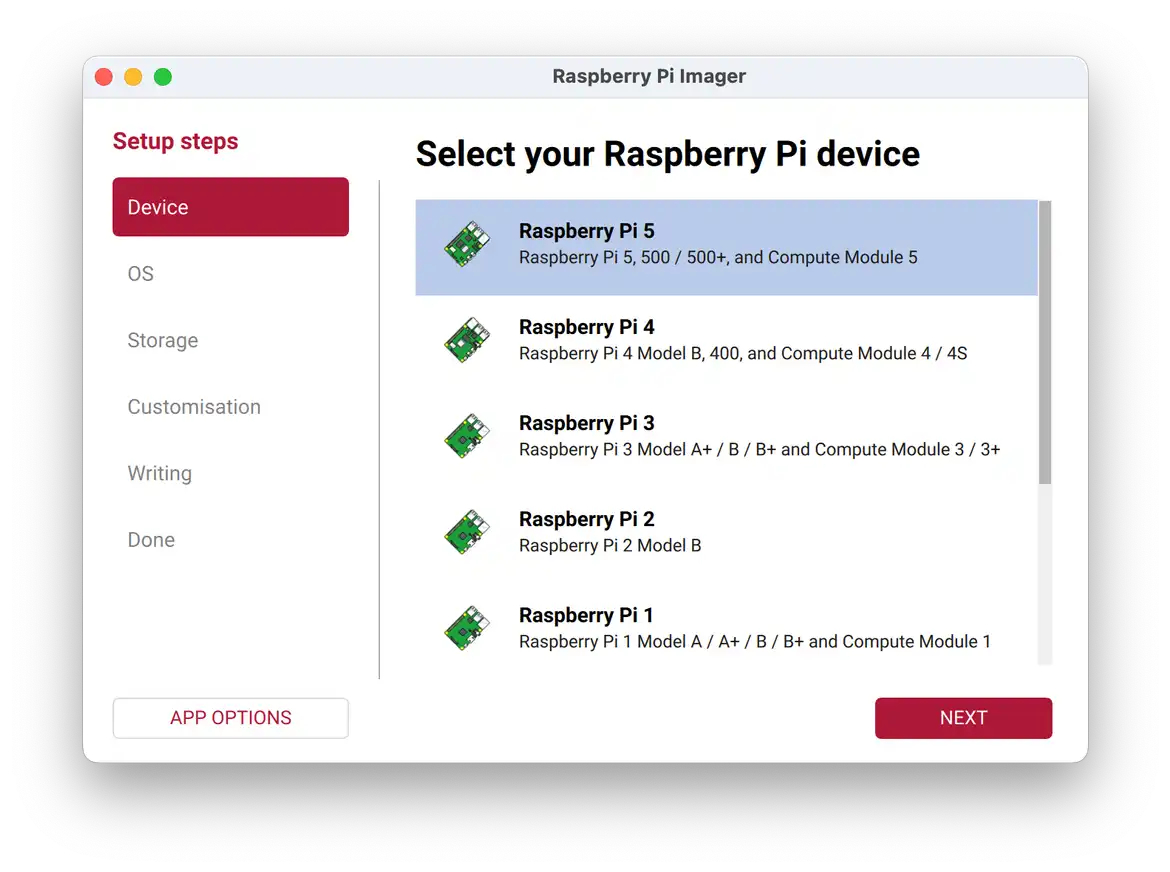This screenshot has width=1170, height=872.
Task: Open APP OPTIONS
Action: coord(230,718)
